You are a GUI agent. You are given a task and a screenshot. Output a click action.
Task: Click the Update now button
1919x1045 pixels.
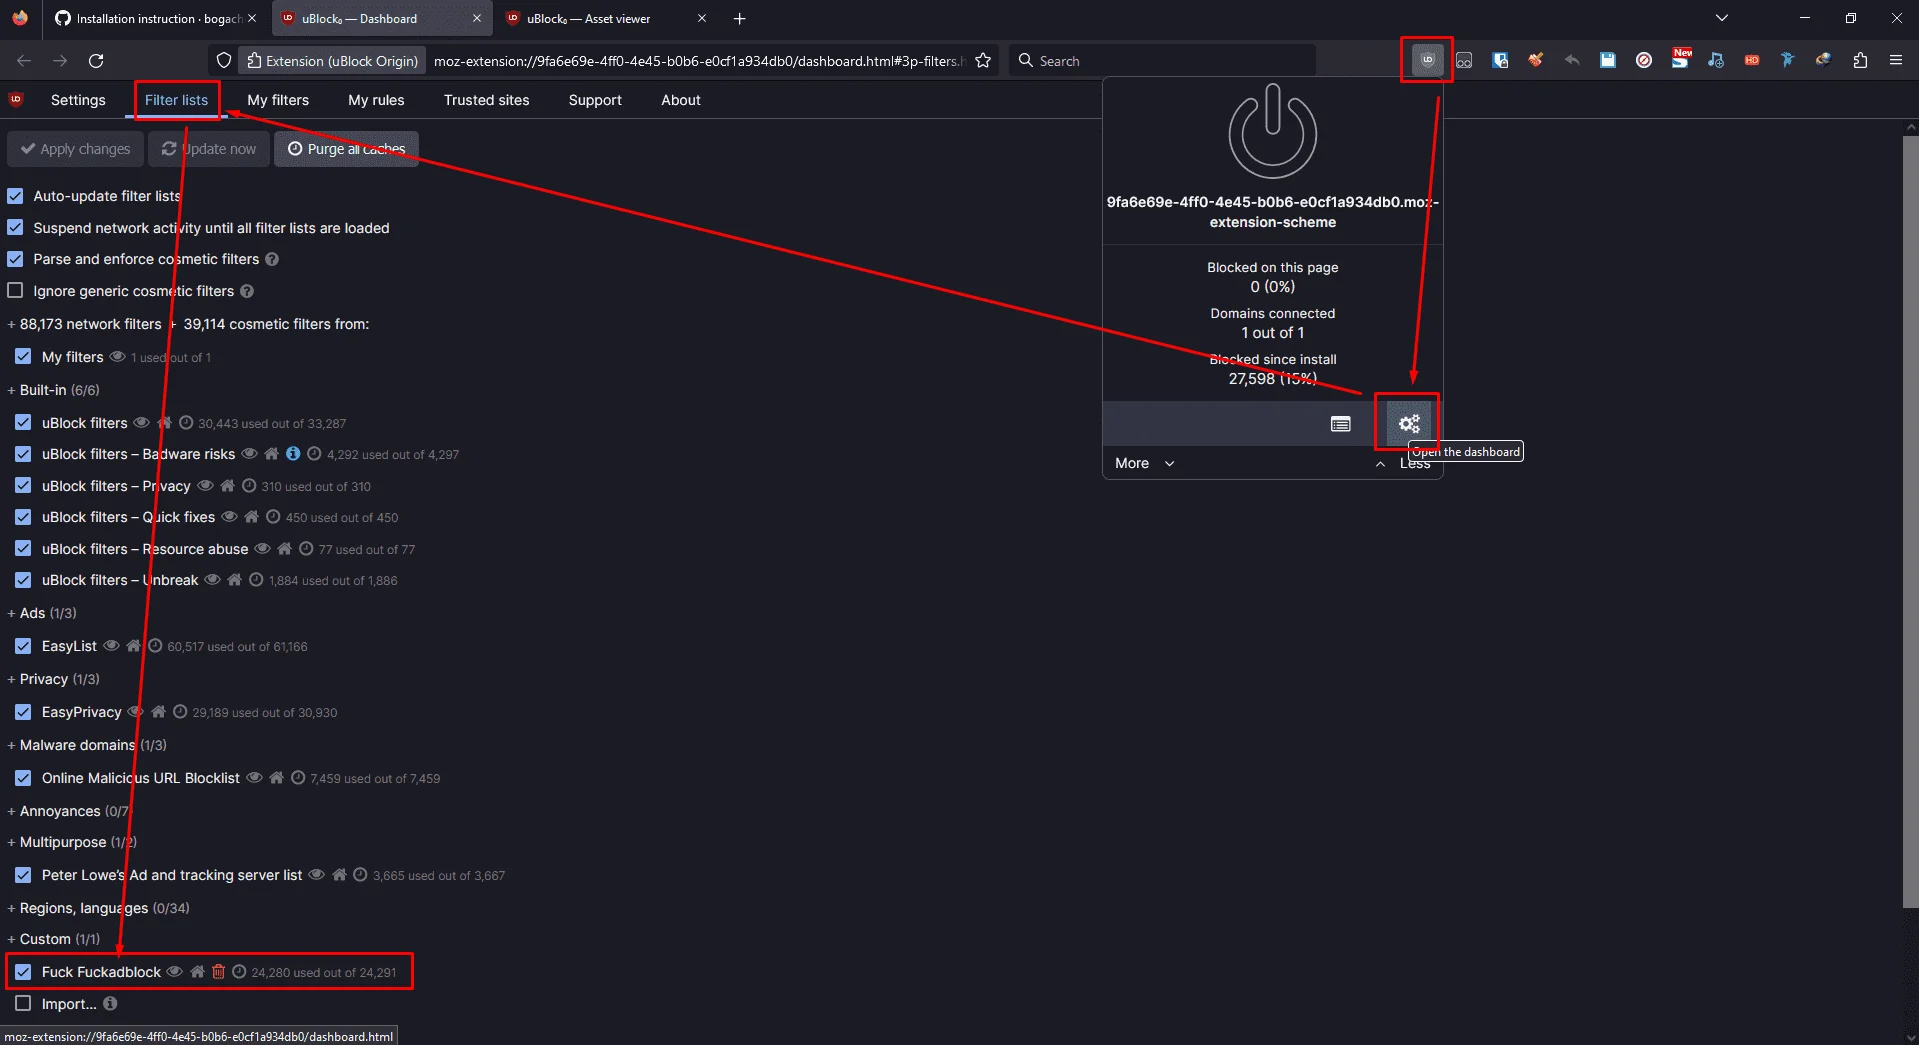[209, 149]
